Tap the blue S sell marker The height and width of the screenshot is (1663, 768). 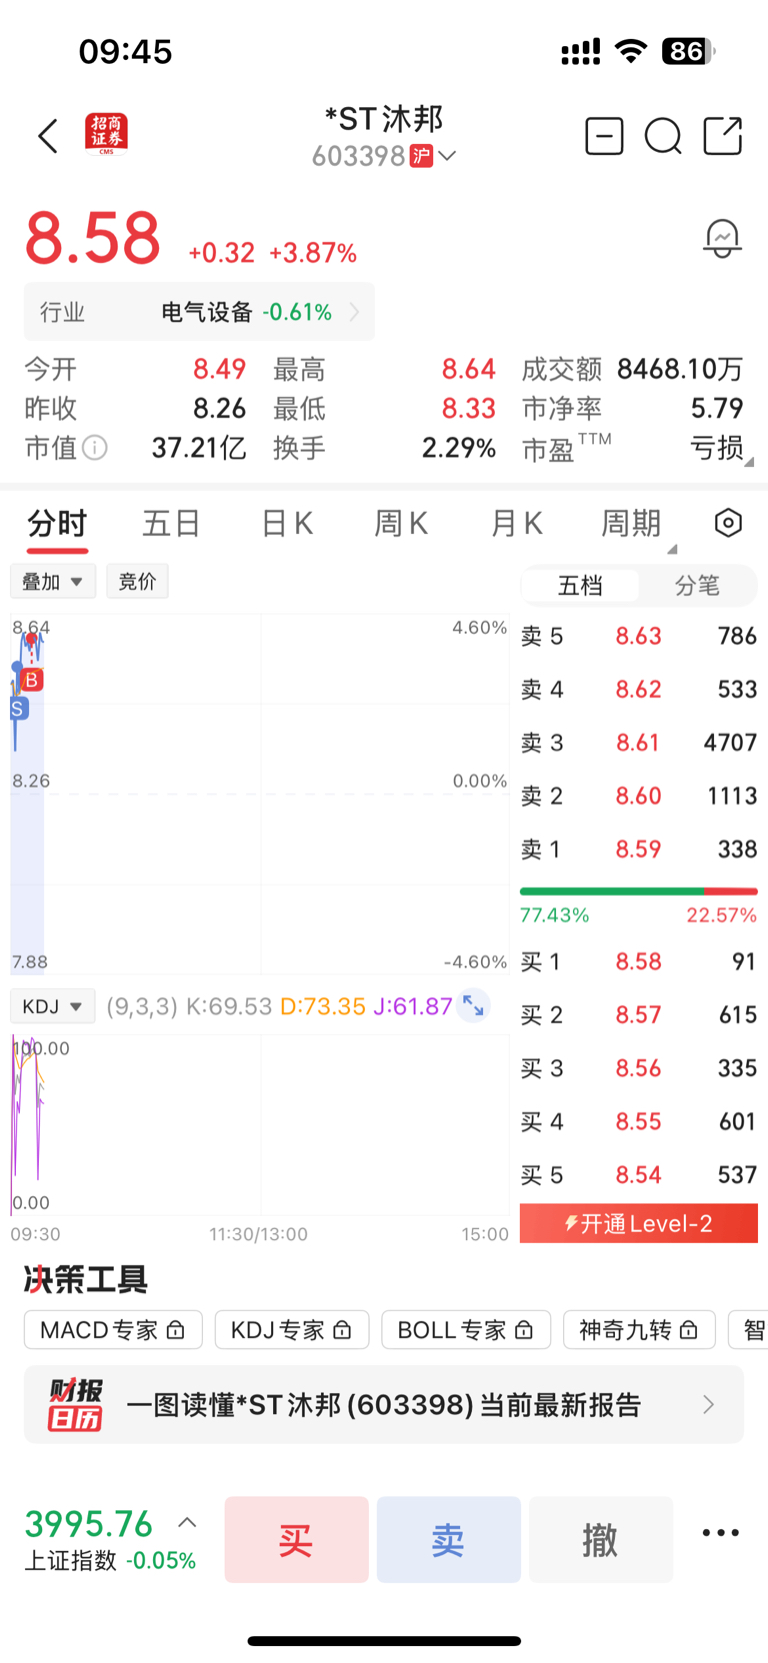click(17, 709)
